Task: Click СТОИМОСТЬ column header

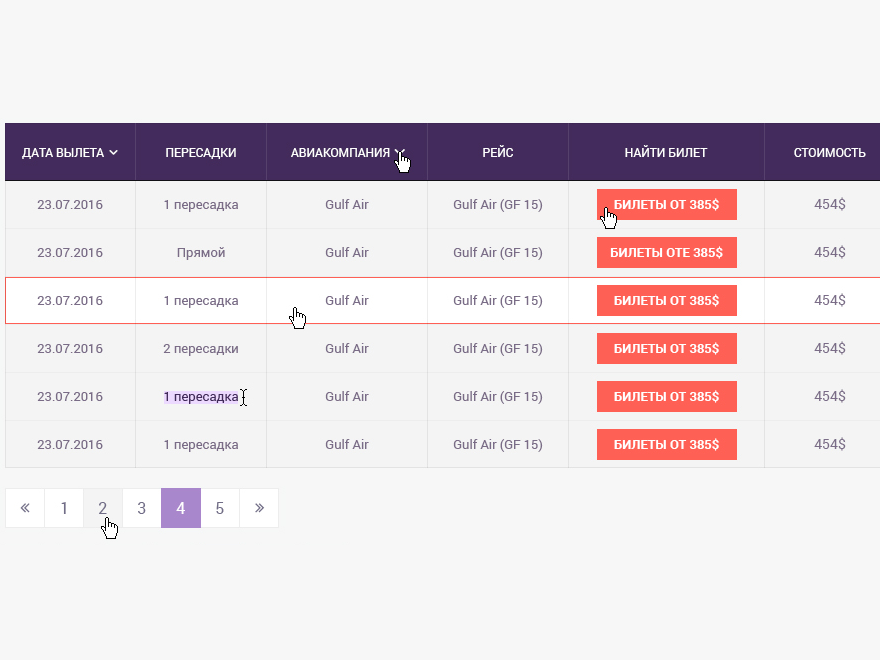Action: [829, 153]
